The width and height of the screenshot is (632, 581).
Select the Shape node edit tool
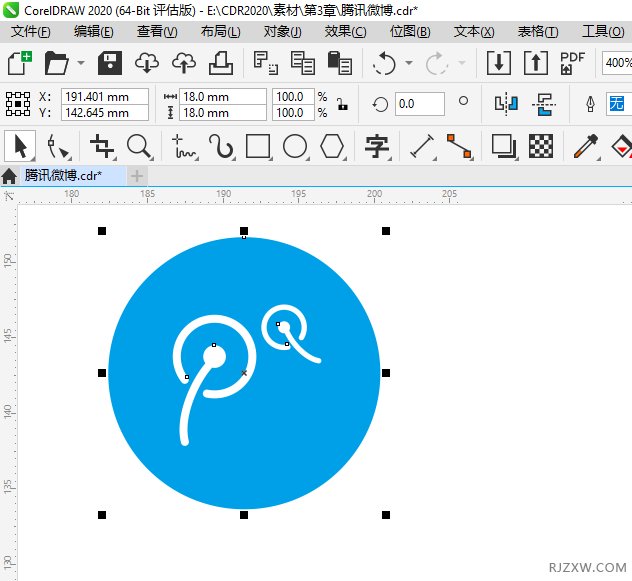click(x=58, y=146)
